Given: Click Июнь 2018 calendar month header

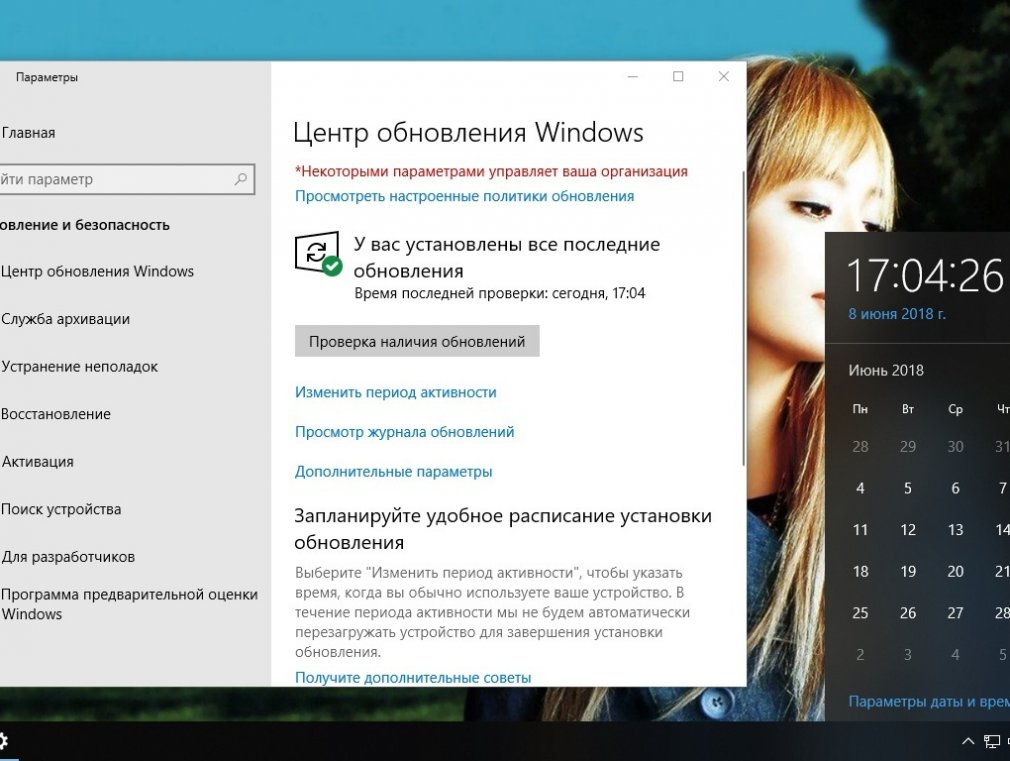Looking at the screenshot, I should tap(886, 371).
